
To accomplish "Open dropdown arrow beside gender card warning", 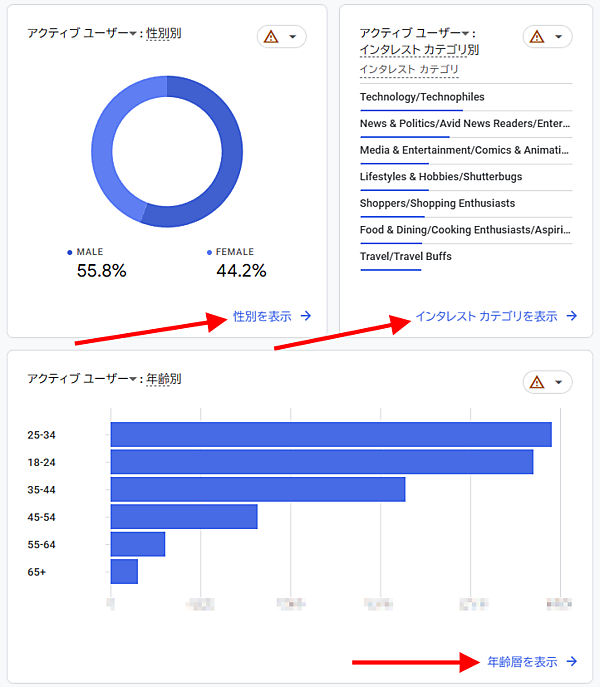I will tap(292, 37).
